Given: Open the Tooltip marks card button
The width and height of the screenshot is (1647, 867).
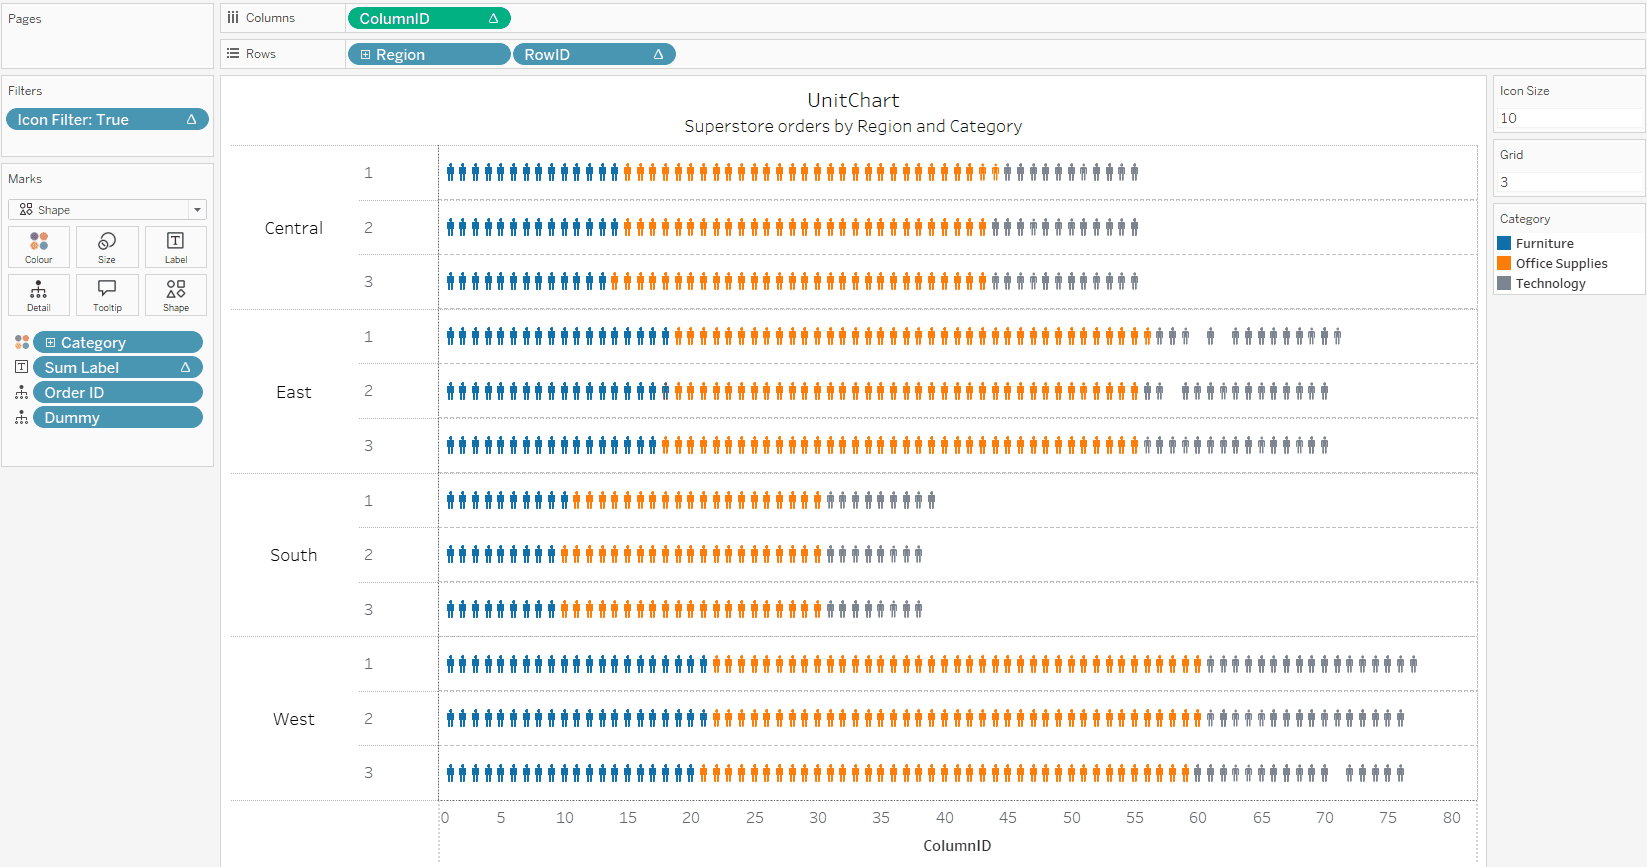Looking at the screenshot, I should click(107, 295).
